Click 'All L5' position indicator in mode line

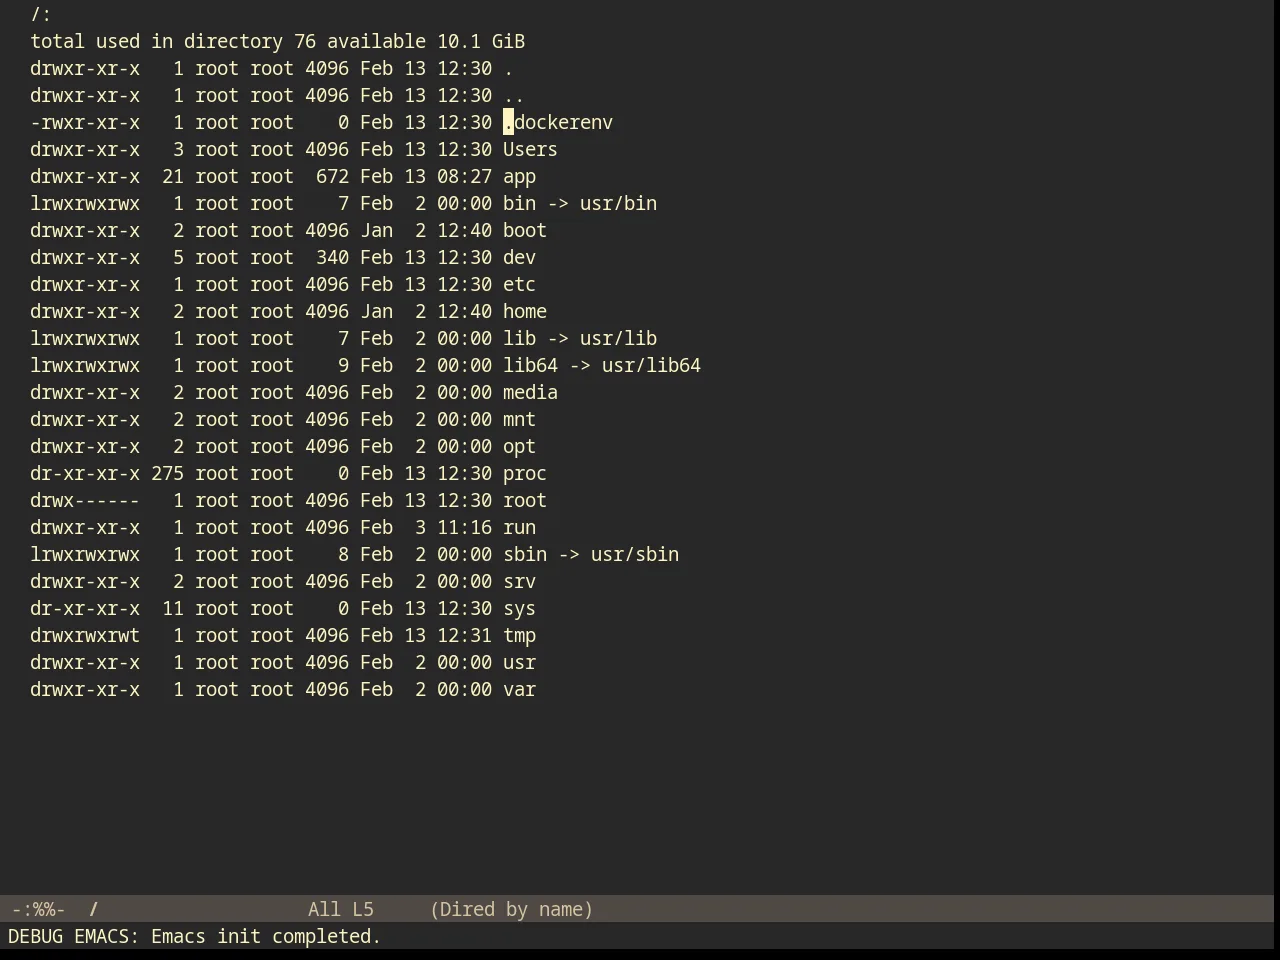click(x=341, y=910)
